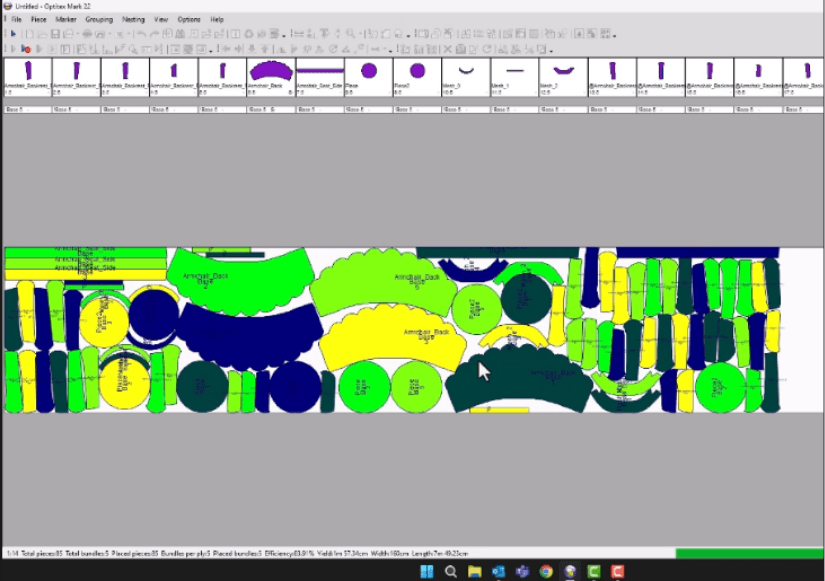The height and width of the screenshot is (581, 825).
Task: Open the Piece menu
Action: [38, 19]
